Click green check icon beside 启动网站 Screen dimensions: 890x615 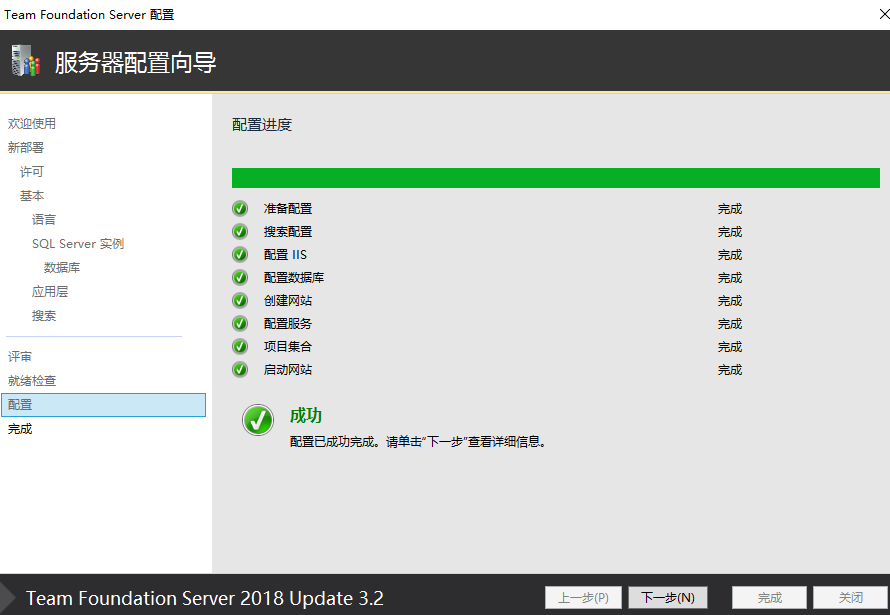pos(240,369)
